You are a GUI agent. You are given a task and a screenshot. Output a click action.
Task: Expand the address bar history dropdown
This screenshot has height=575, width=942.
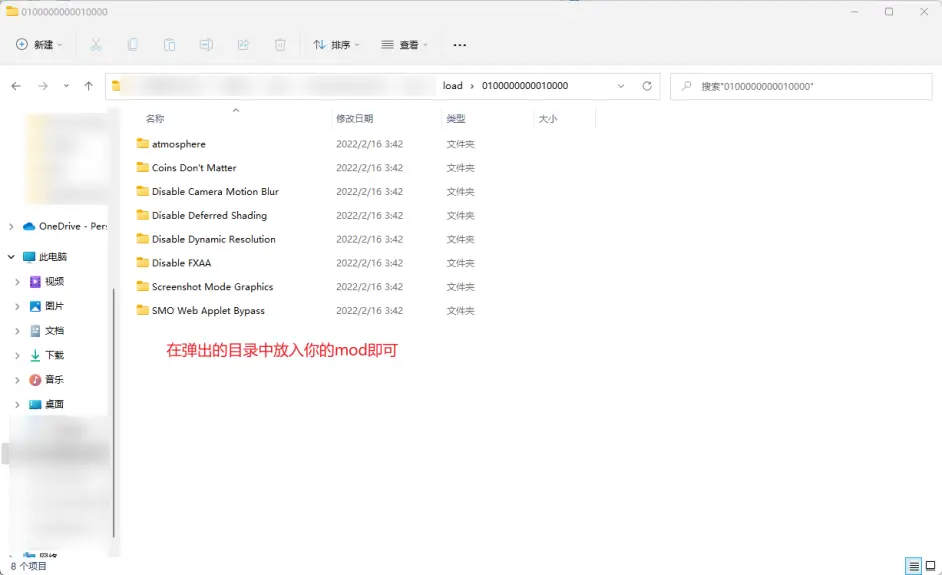[621, 86]
